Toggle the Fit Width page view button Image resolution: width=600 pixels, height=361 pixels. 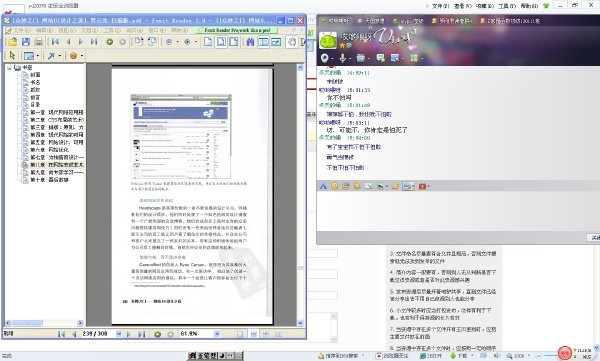(x=234, y=42)
